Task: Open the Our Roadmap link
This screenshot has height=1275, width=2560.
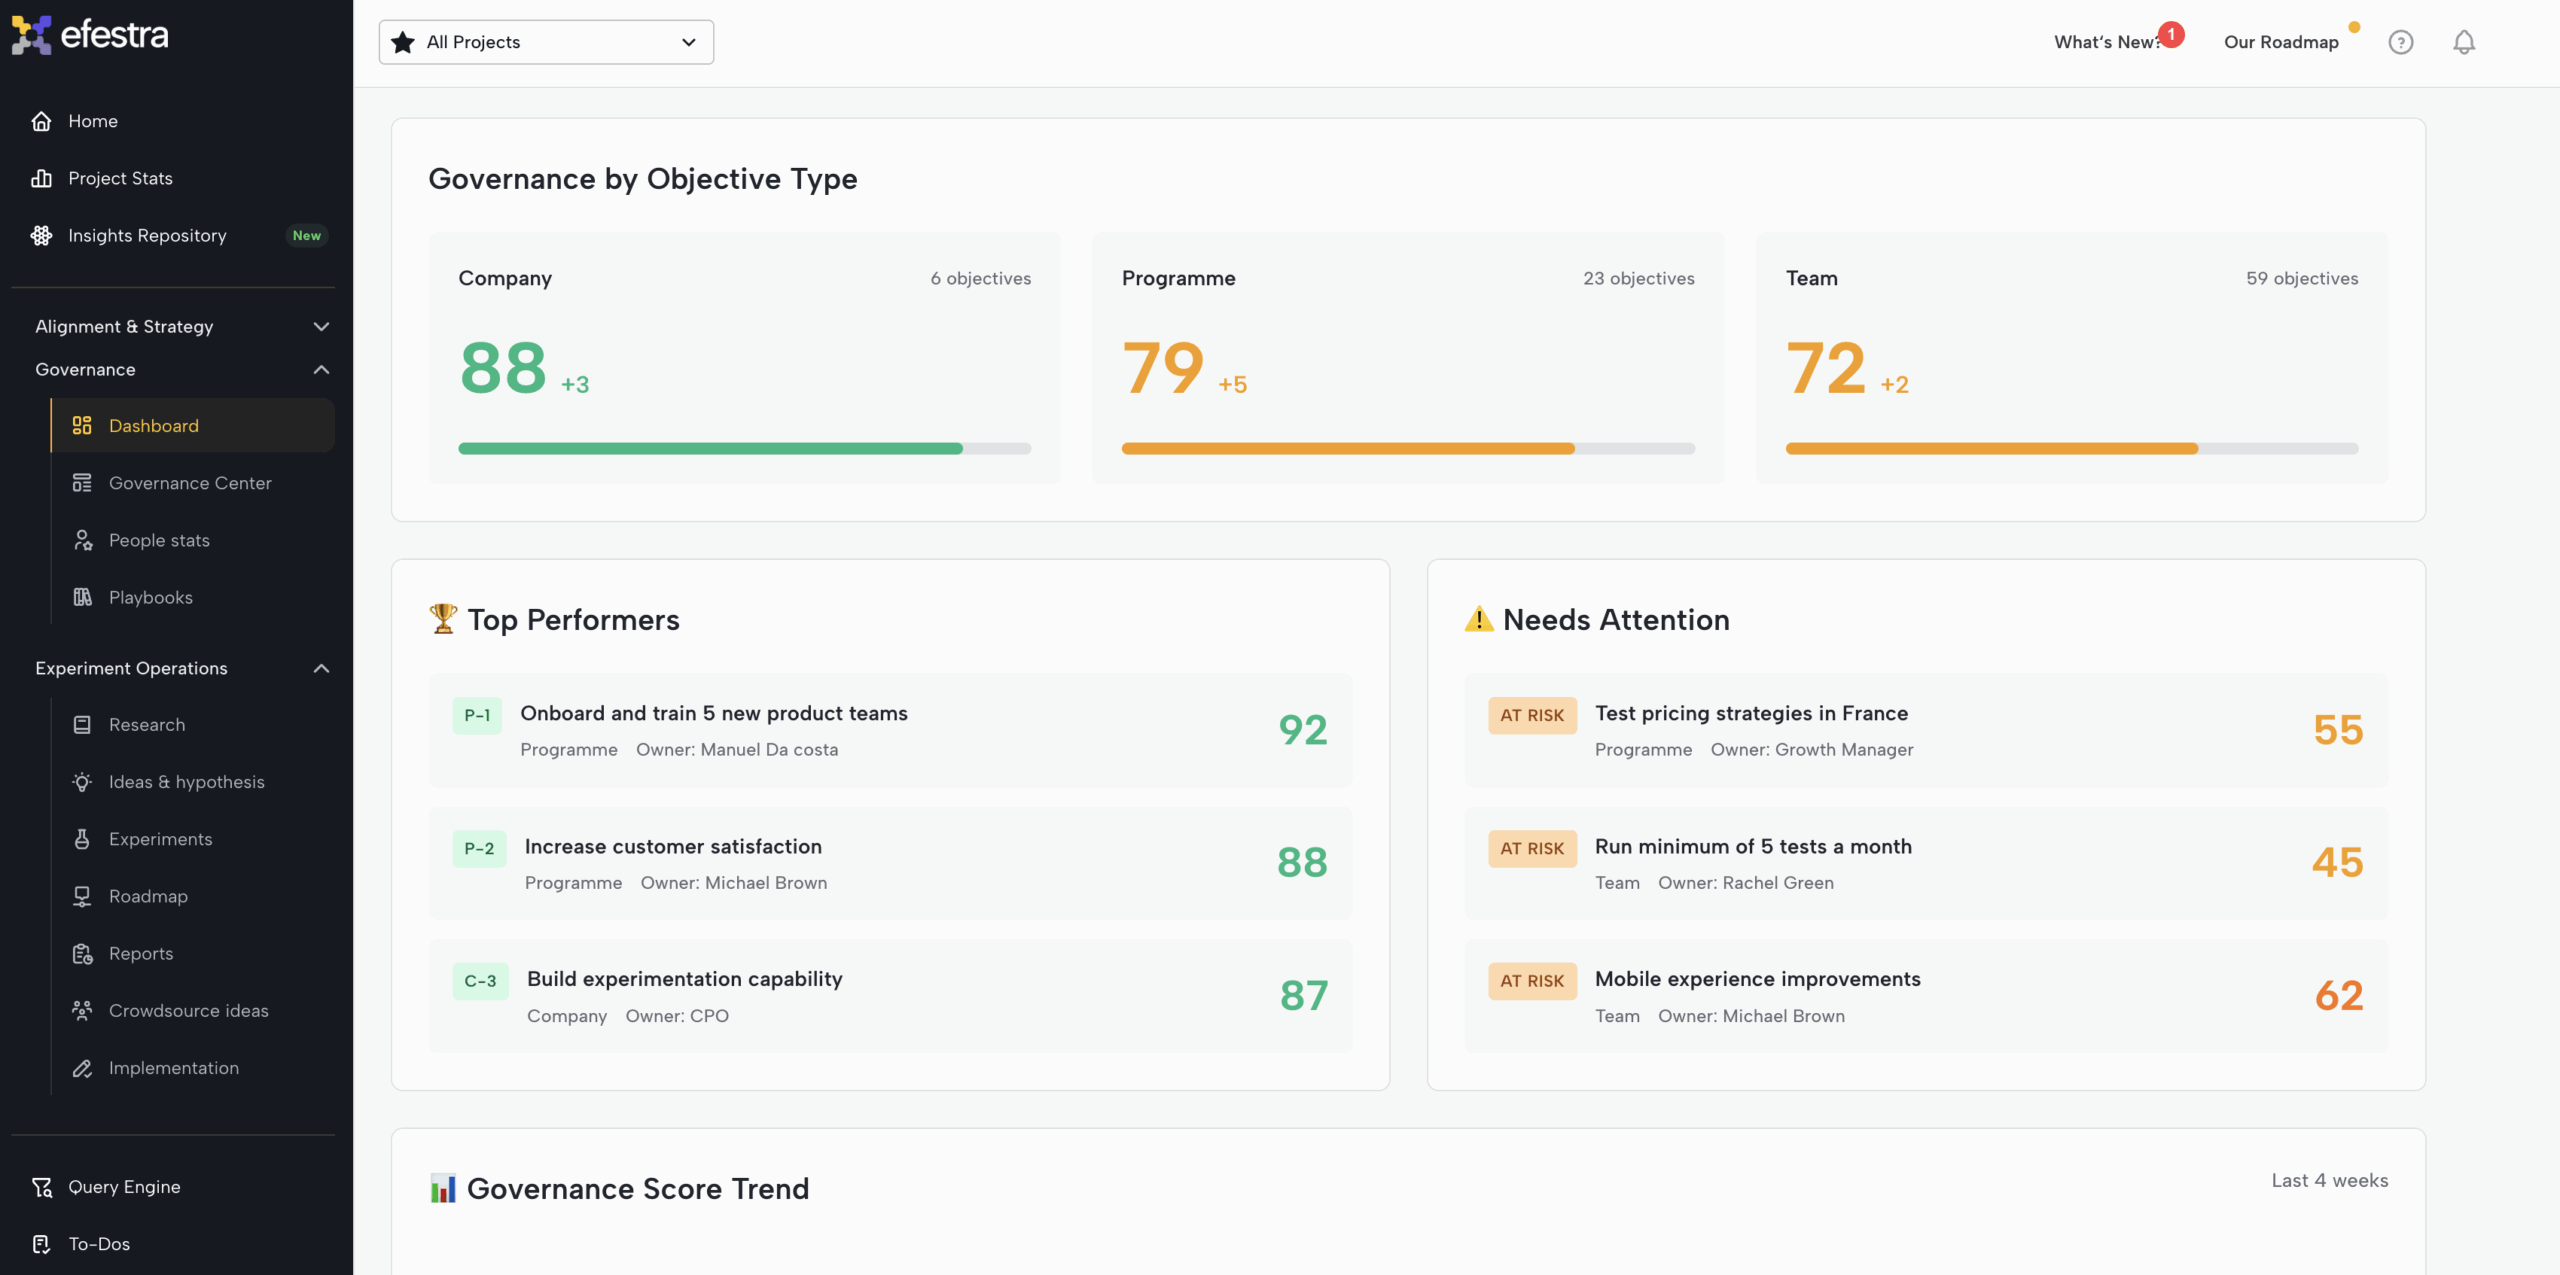Action: point(2281,42)
